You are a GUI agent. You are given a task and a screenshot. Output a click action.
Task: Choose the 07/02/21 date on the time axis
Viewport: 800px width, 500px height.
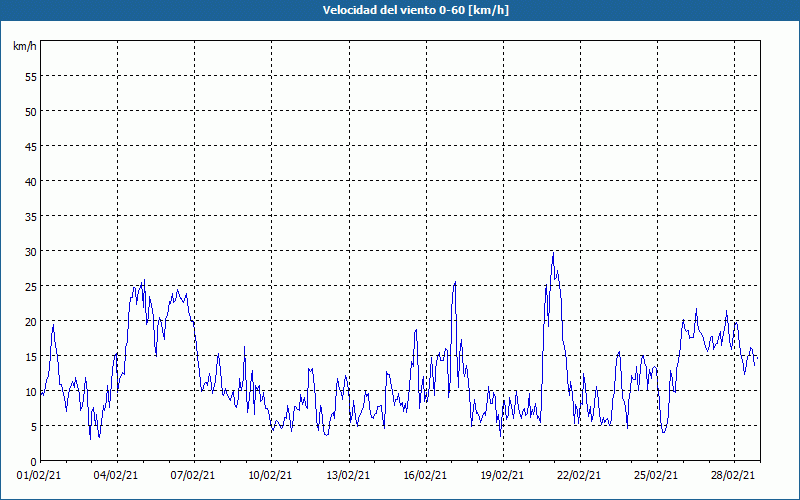tap(194, 476)
